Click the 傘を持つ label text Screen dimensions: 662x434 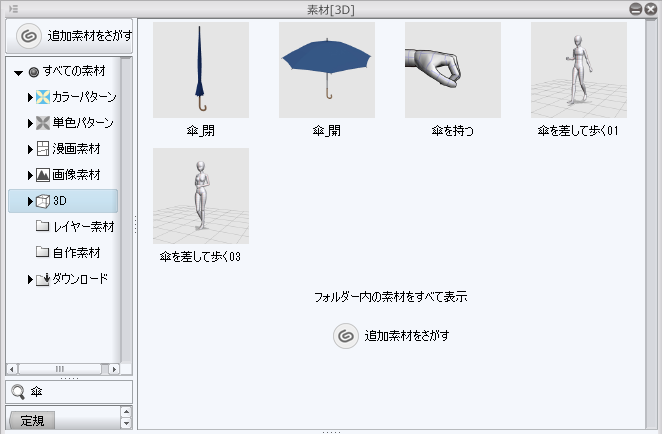[453, 131]
